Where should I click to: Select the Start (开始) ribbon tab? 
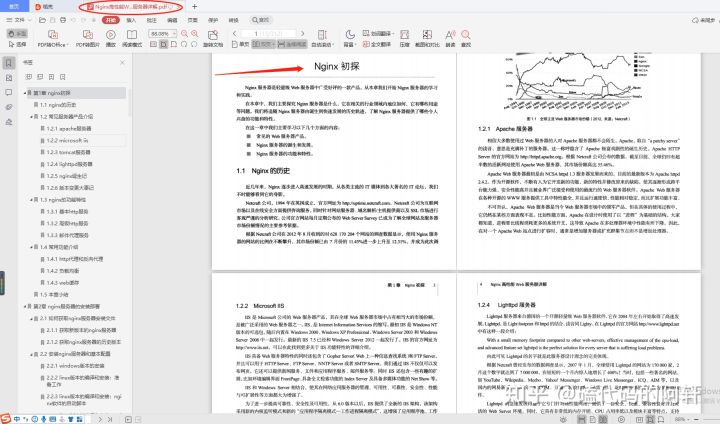111,20
